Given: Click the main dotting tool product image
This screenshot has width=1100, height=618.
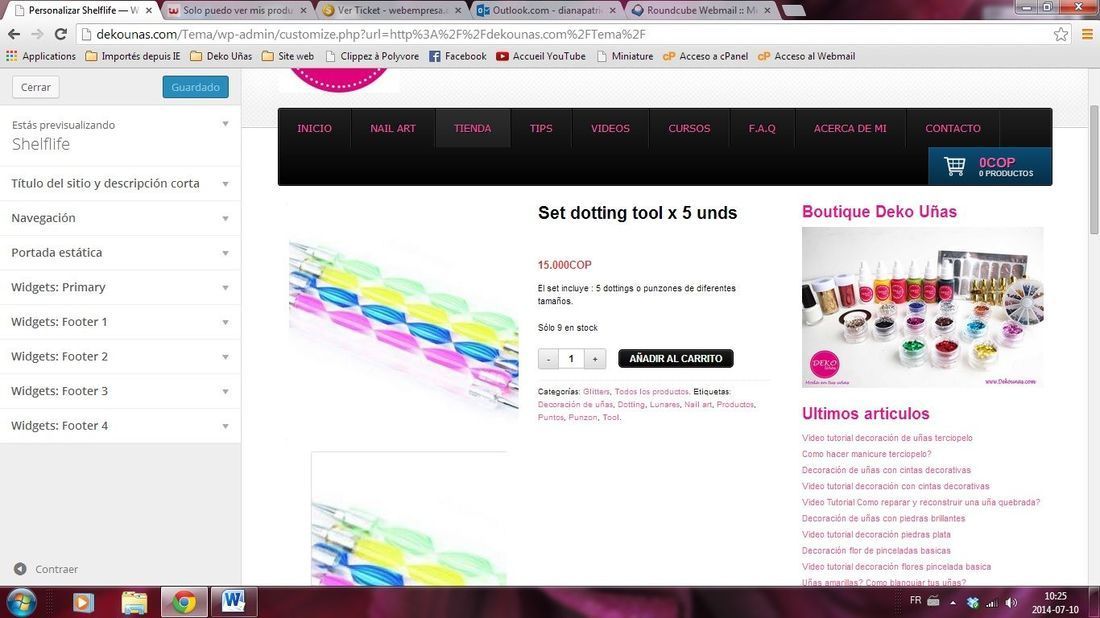Looking at the screenshot, I should point(403,324).
